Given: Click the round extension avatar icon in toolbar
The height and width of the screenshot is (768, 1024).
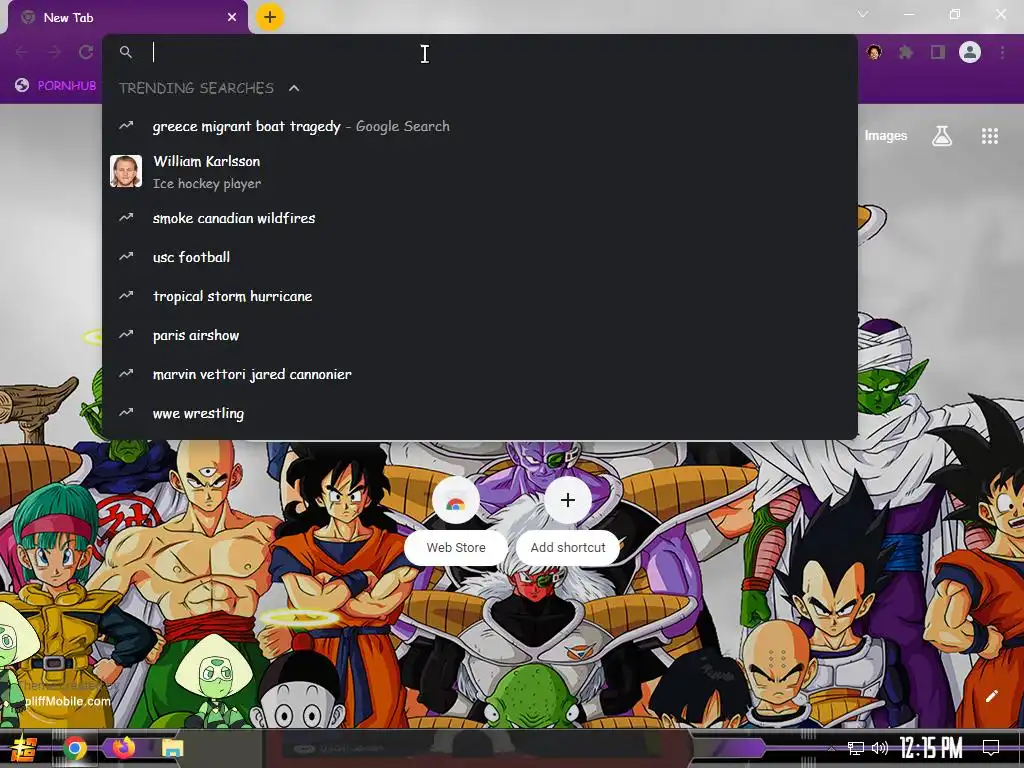Looking at the screenshot, I should point(874,52).
